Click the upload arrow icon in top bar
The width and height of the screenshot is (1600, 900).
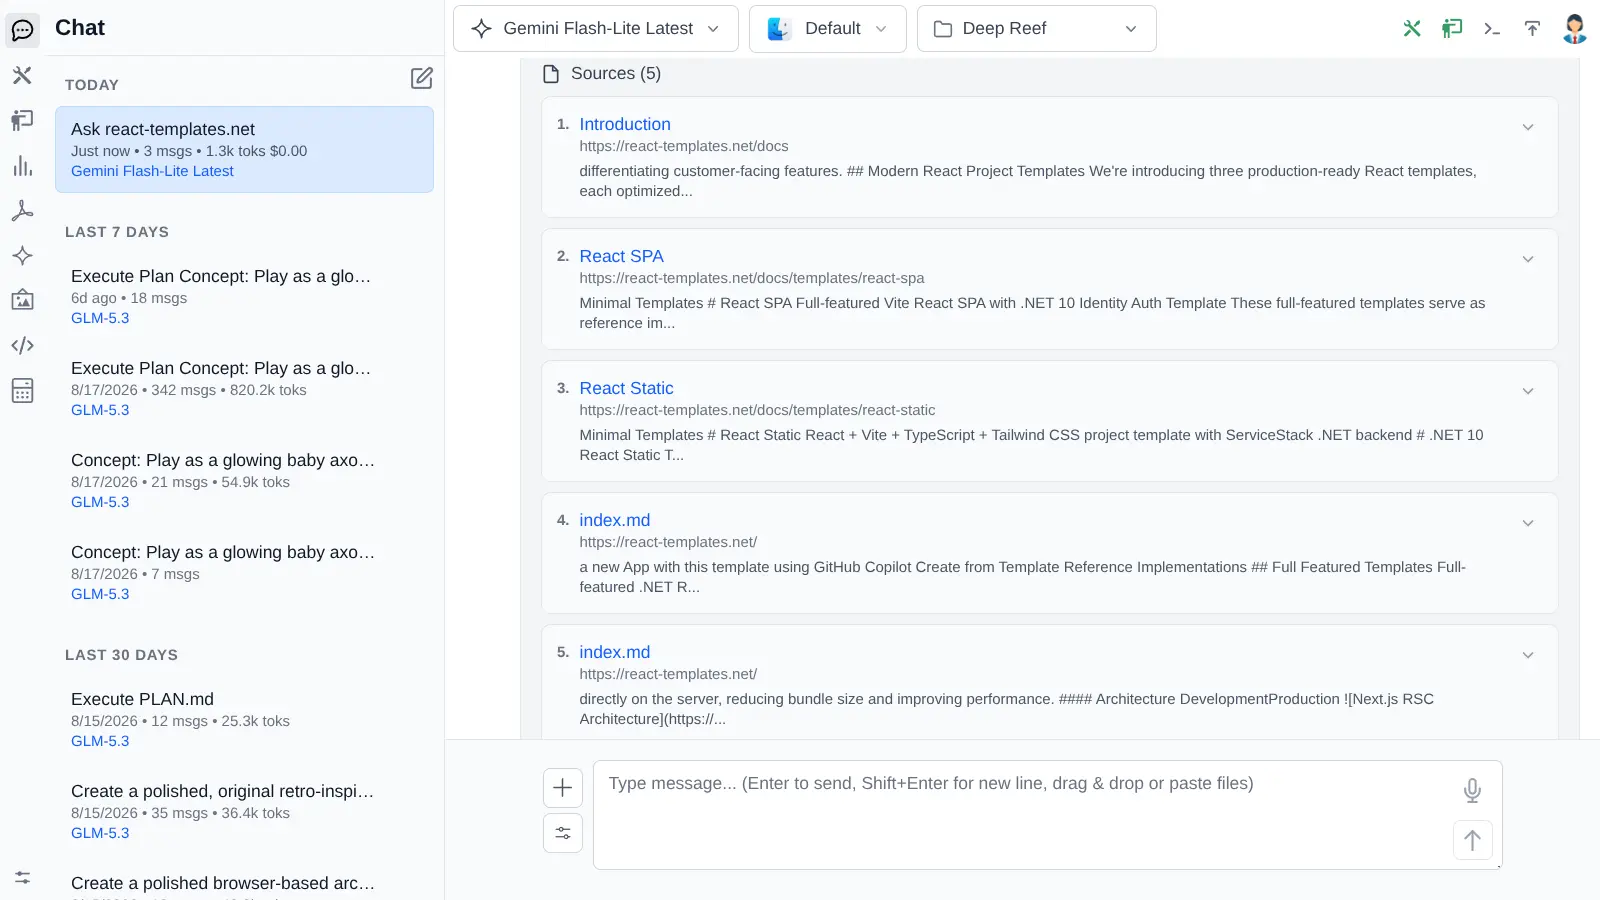[1532, 28]
